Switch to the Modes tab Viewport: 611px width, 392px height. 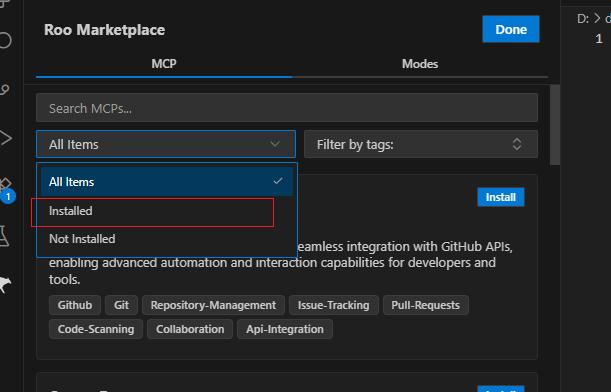click(x=420, y=64)
